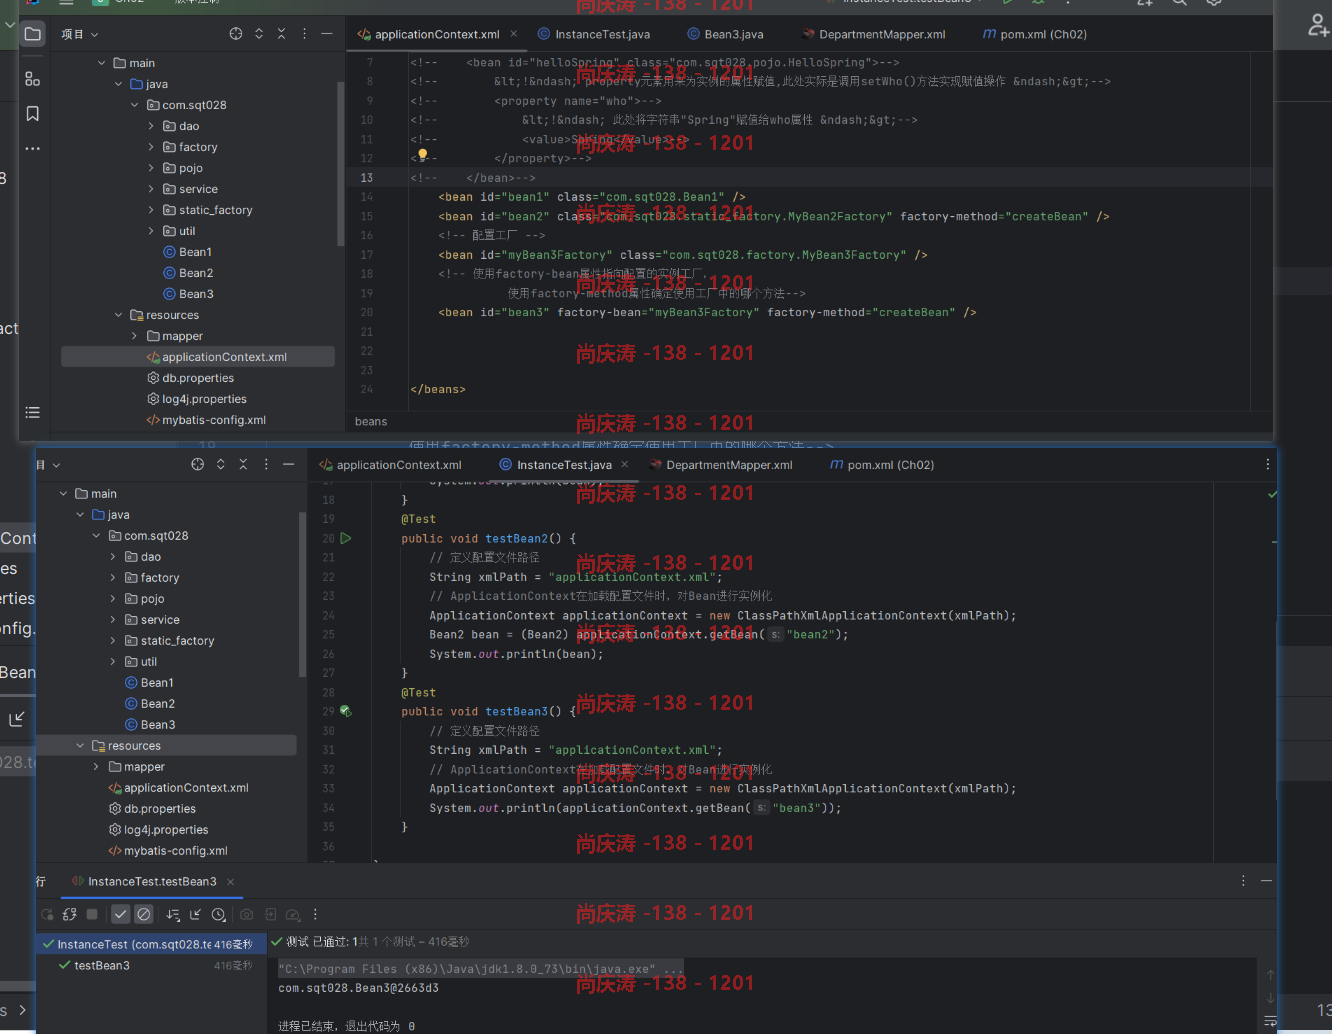Close applicationContext.xml tab in upper window
Image resolution: width=1332 pixels, height=1034 pixels.
click(x=514, y=34)
